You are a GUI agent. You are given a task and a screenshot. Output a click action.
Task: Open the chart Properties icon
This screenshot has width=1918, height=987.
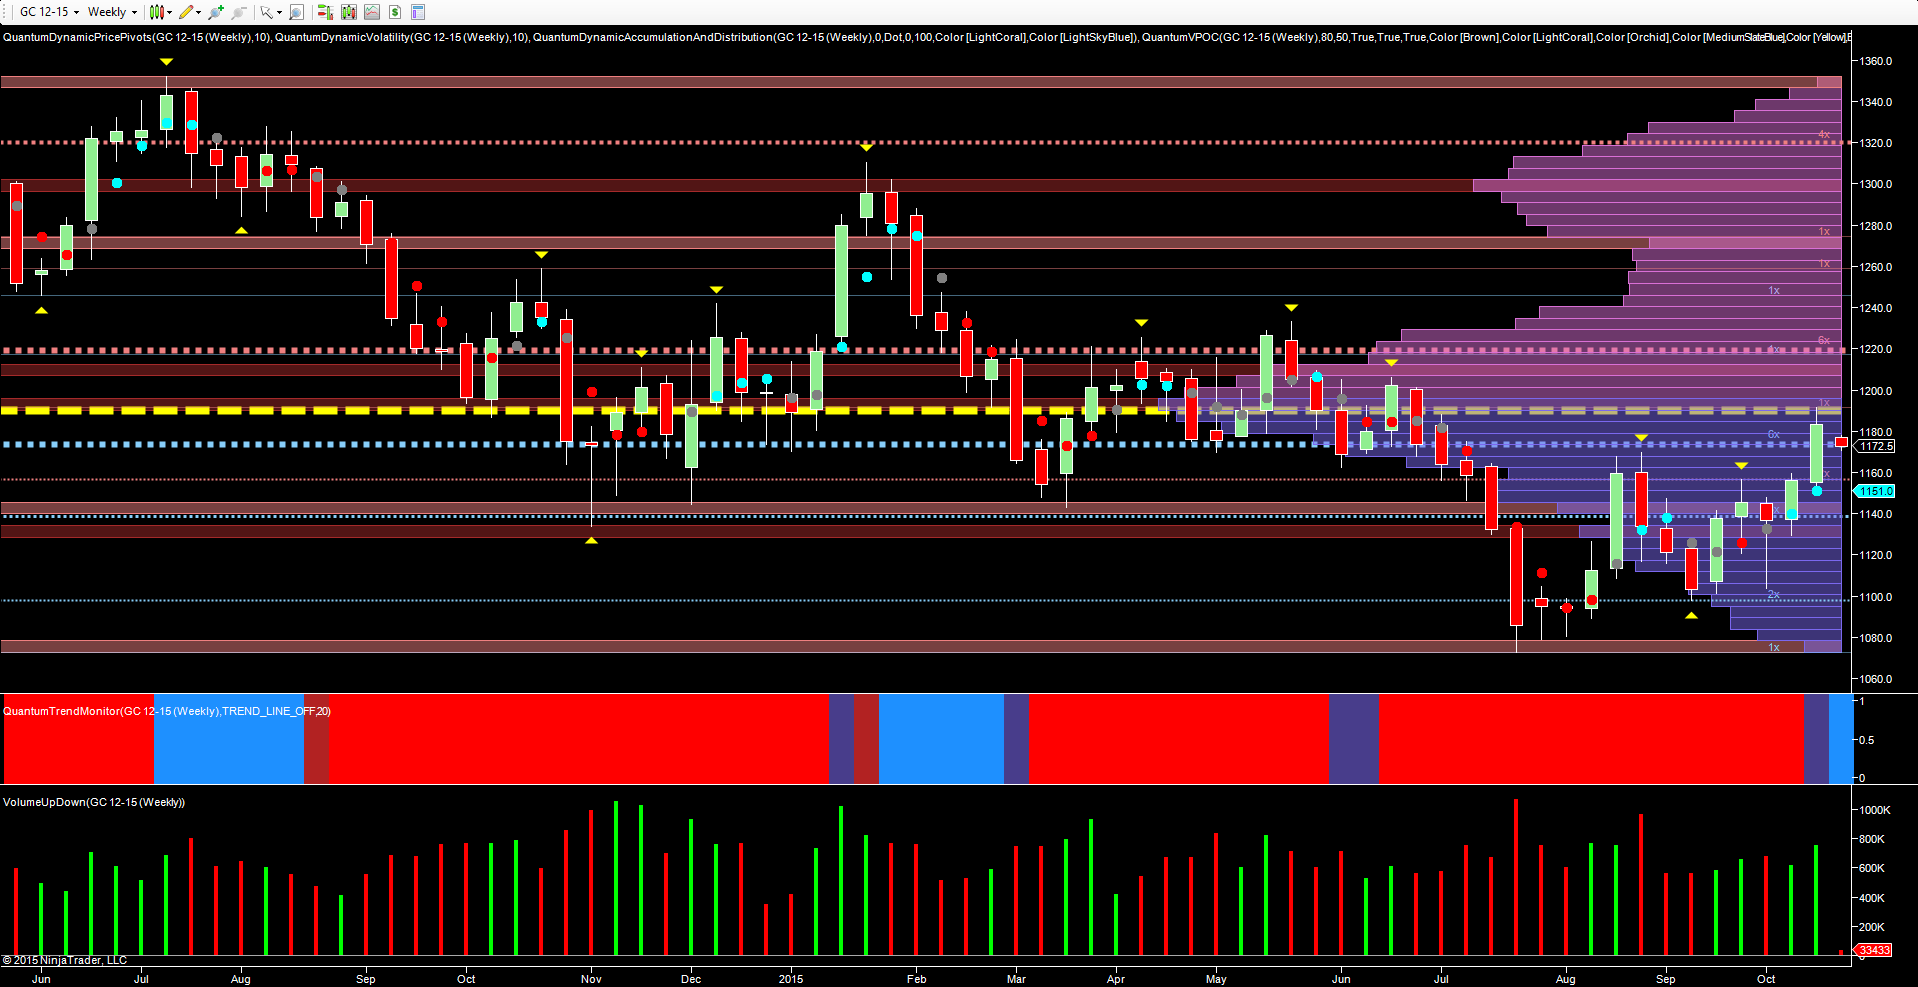(x=418, y=12)
